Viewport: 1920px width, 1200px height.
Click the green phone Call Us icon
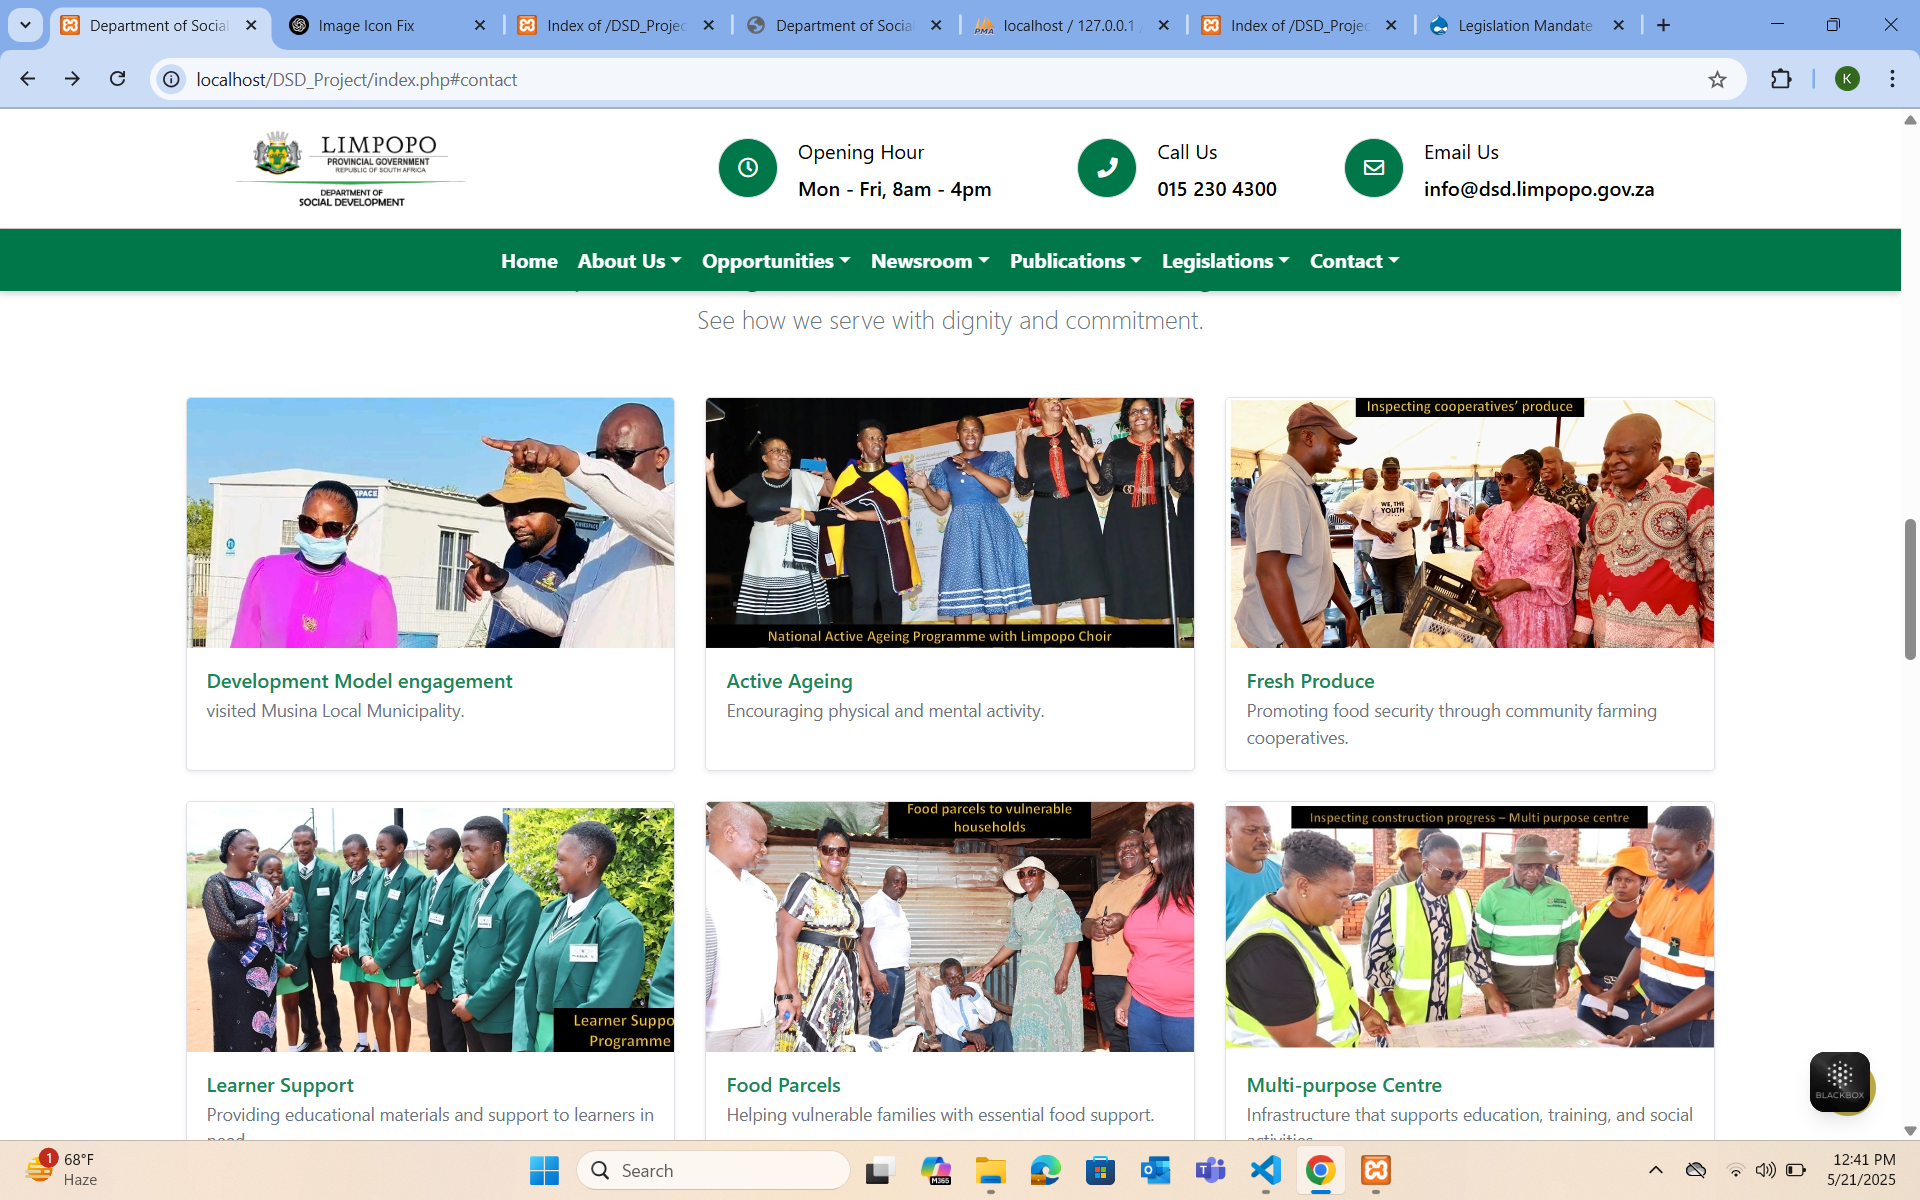1106,168
